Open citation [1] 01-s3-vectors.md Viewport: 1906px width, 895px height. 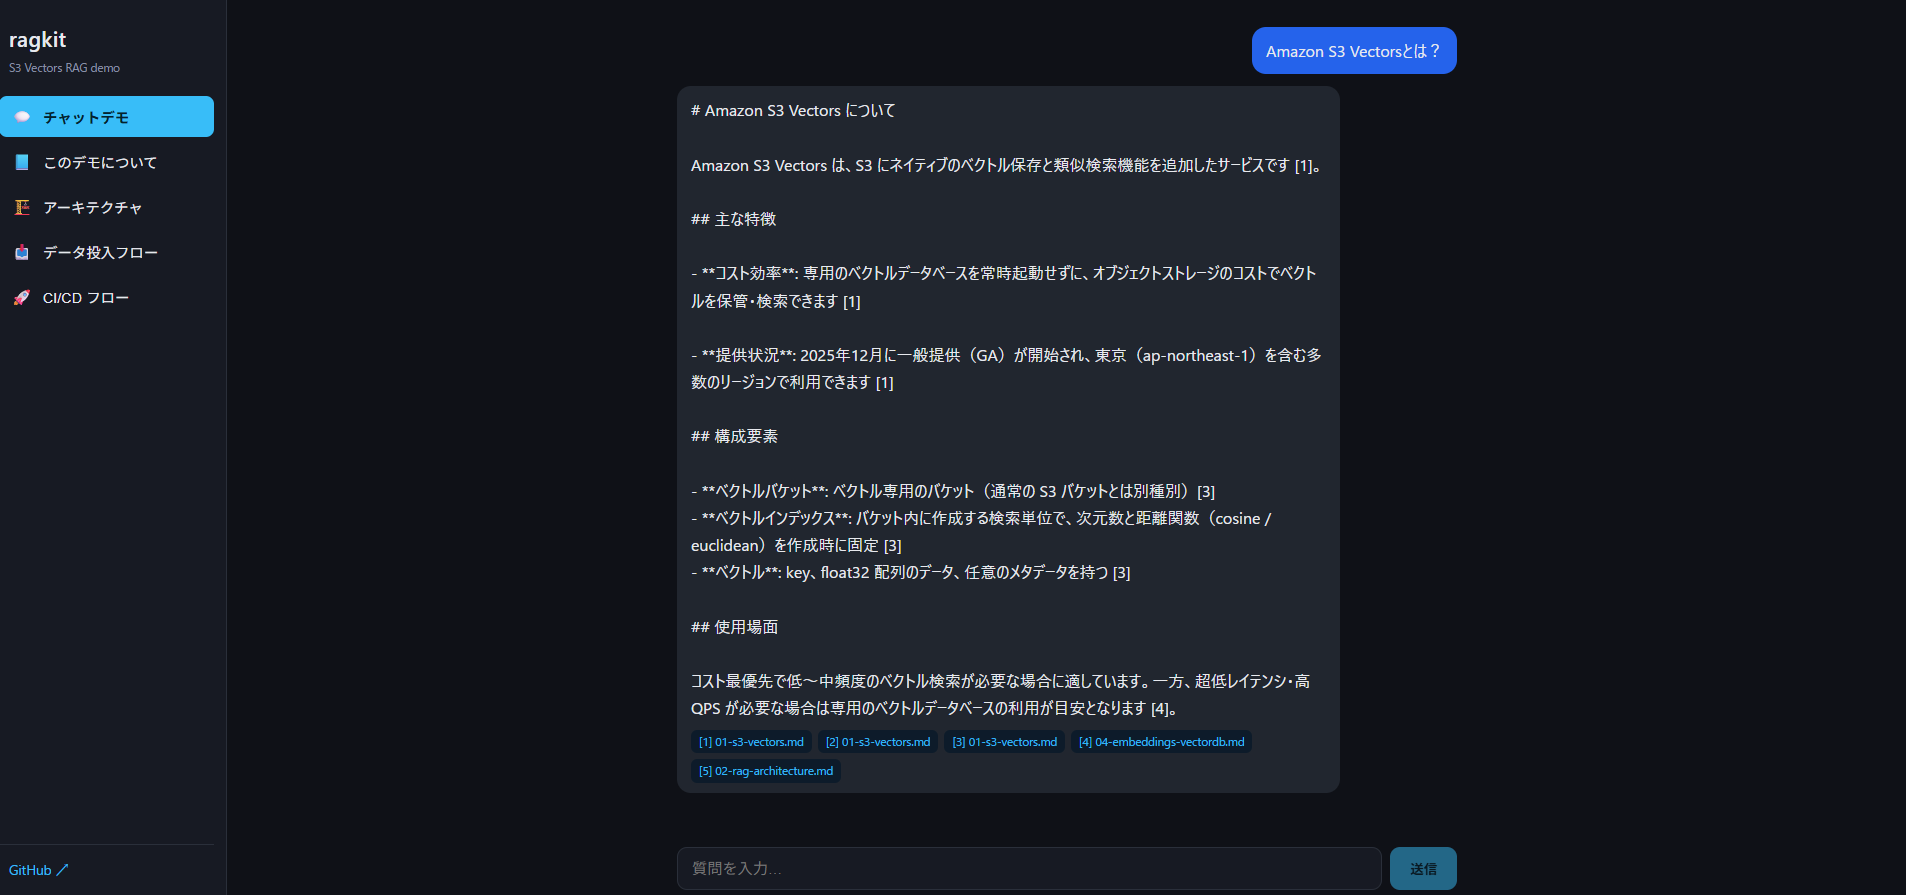coord(751,742)
